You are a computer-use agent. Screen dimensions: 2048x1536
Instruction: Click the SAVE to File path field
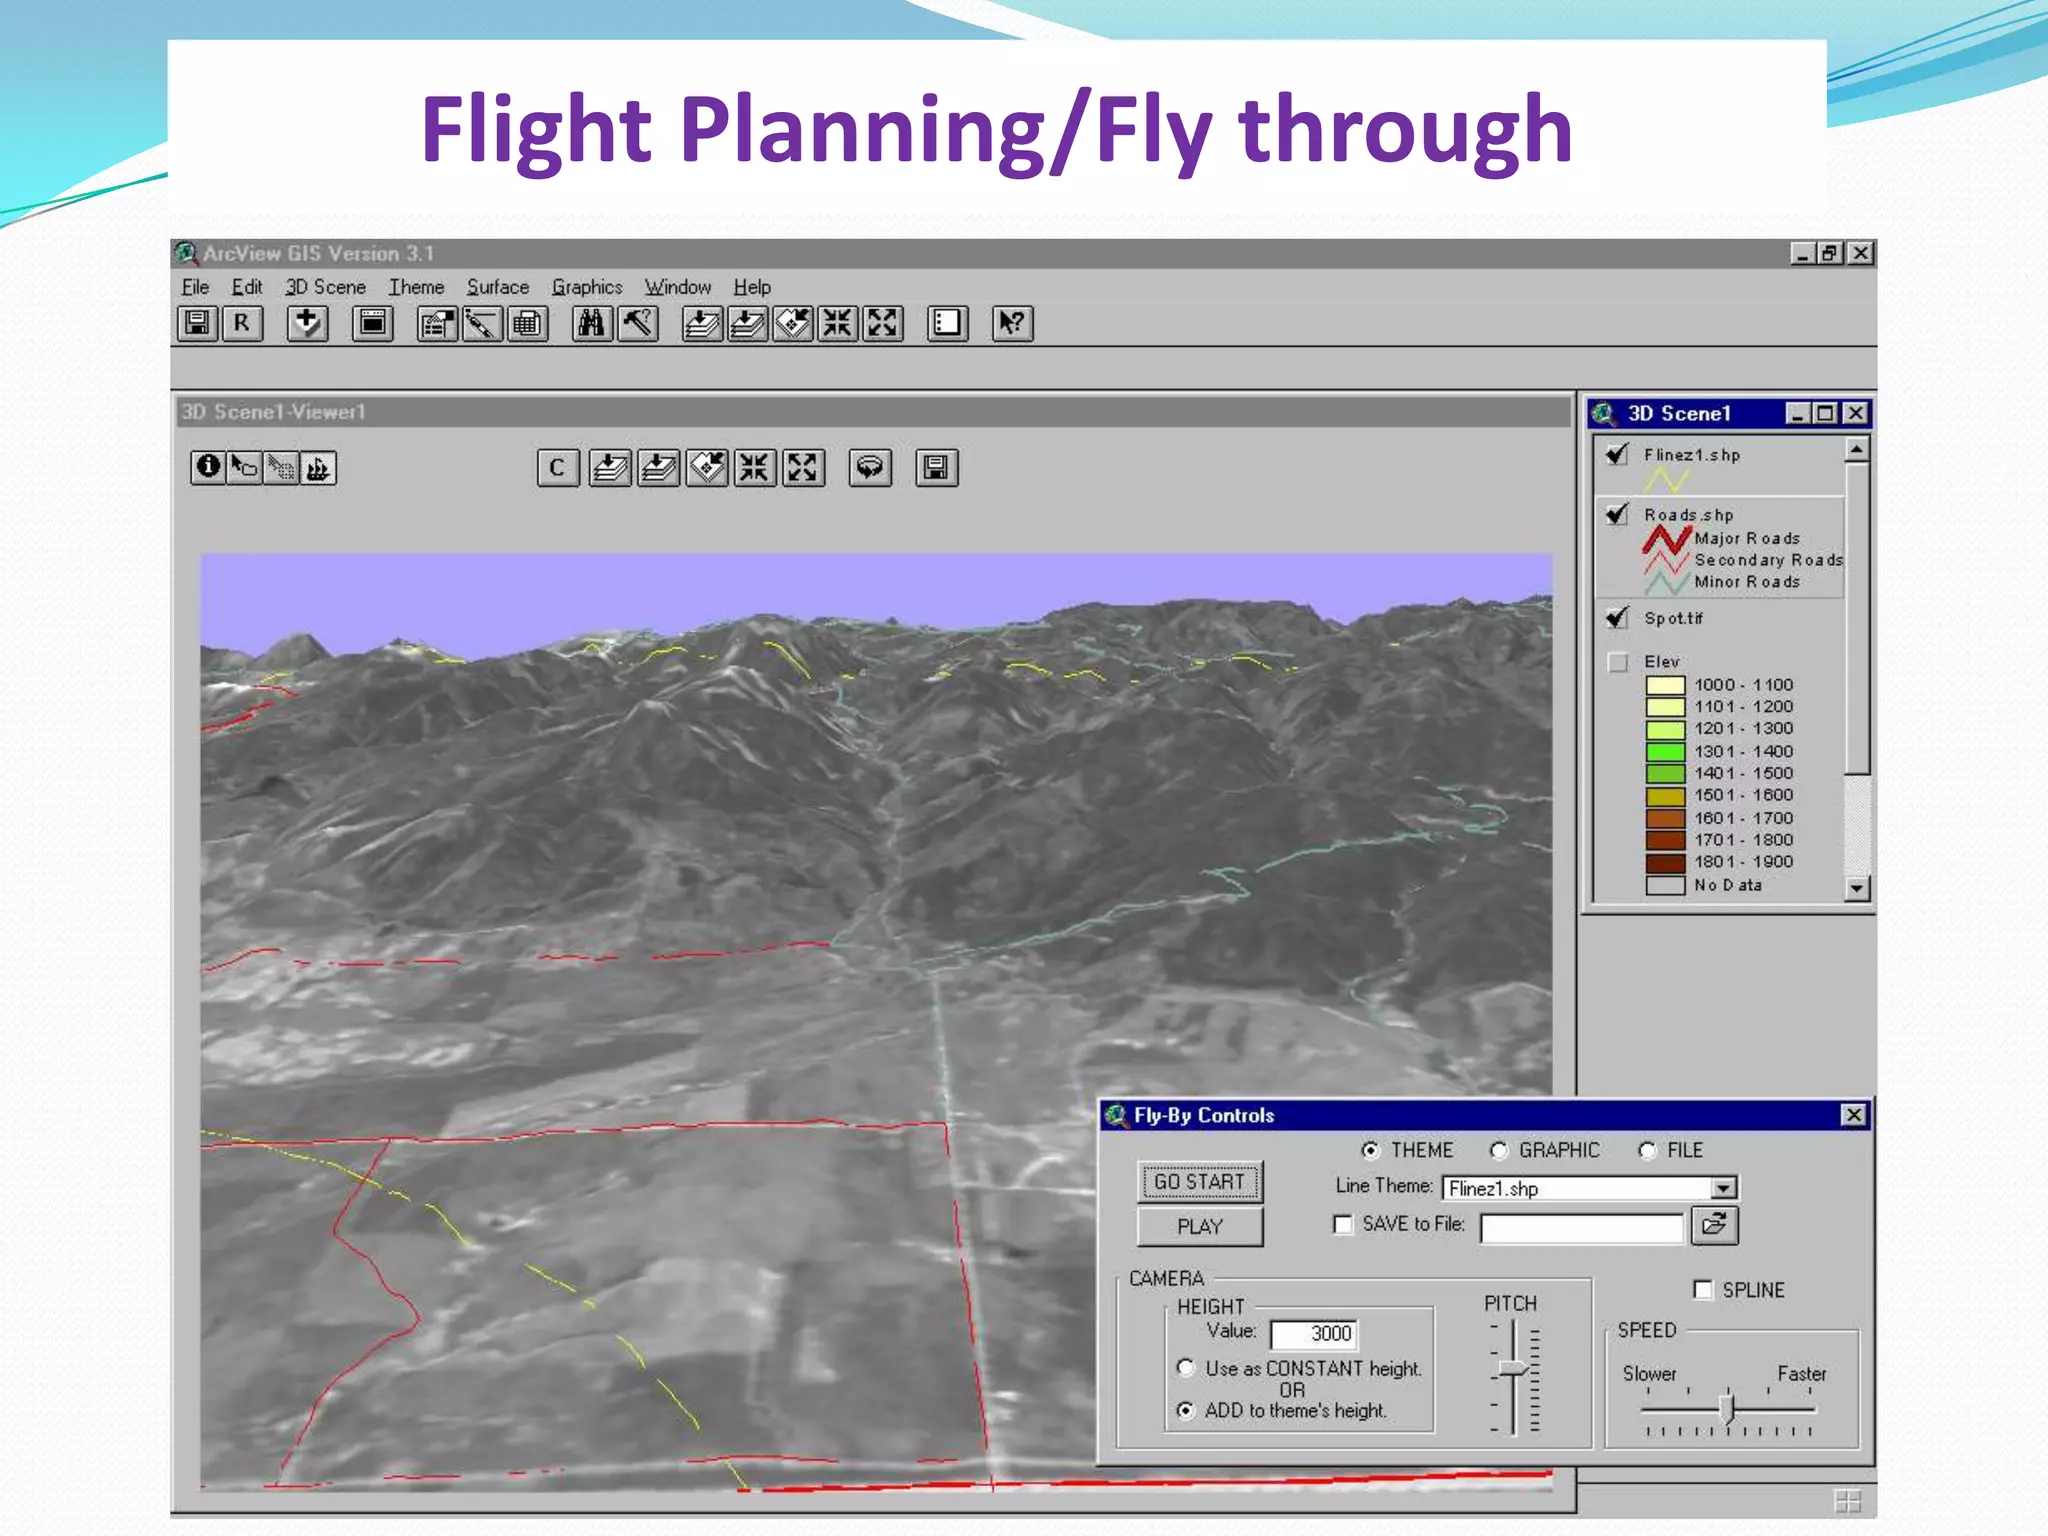[x=1582, y=1227]
